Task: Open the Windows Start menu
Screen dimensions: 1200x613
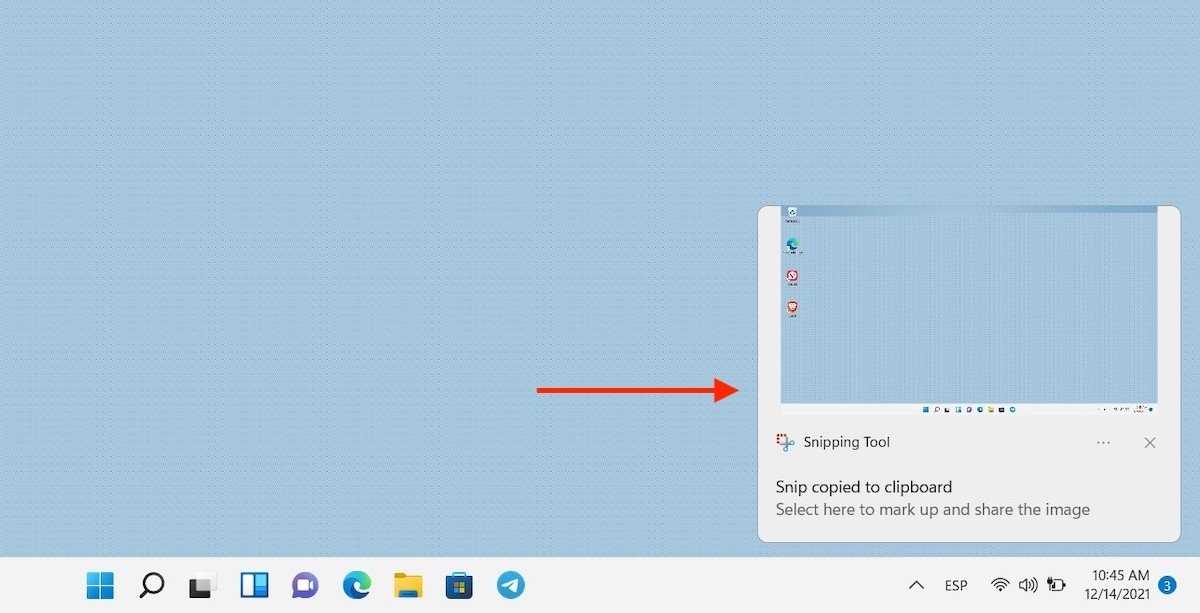Action: click(x=100, y=585)
